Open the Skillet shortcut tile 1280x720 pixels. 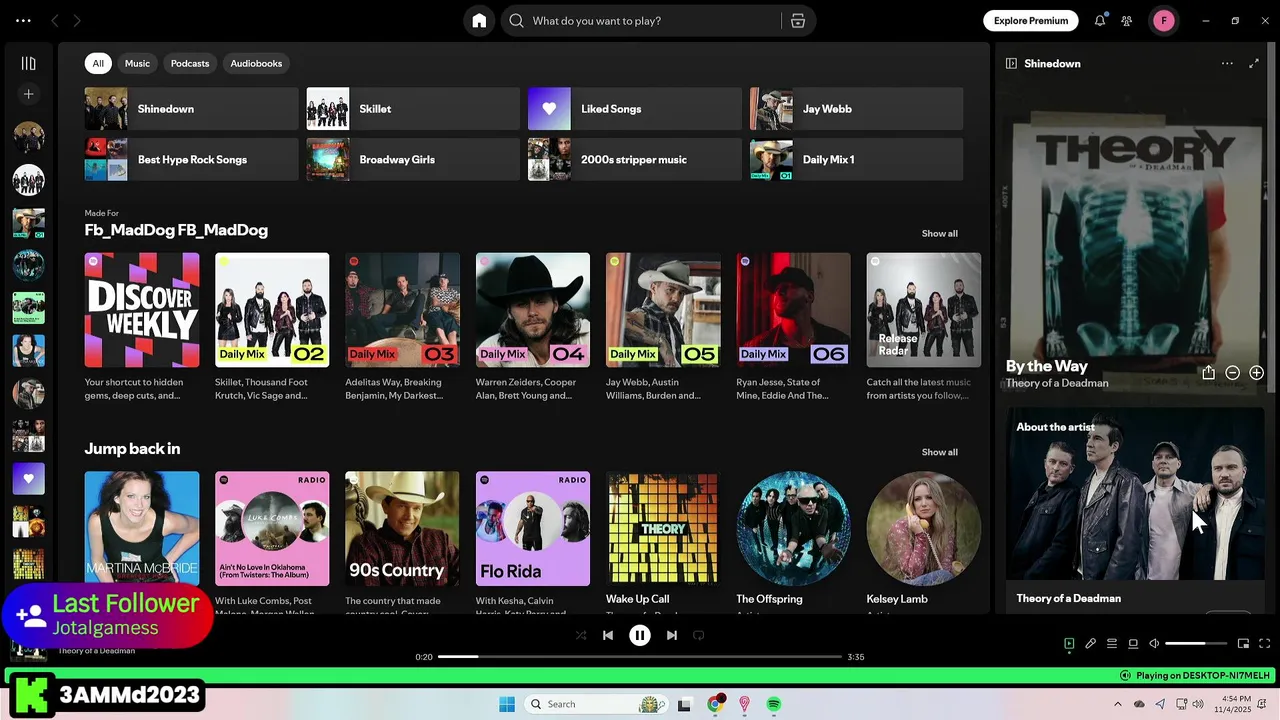(413, 109)
